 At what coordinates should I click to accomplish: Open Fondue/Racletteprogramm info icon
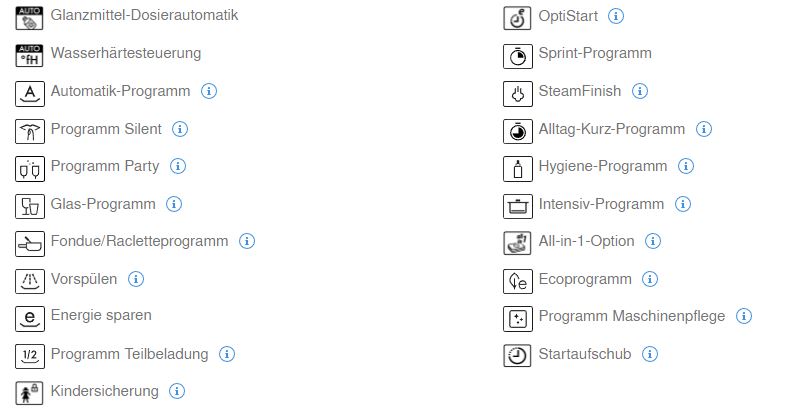247,241
